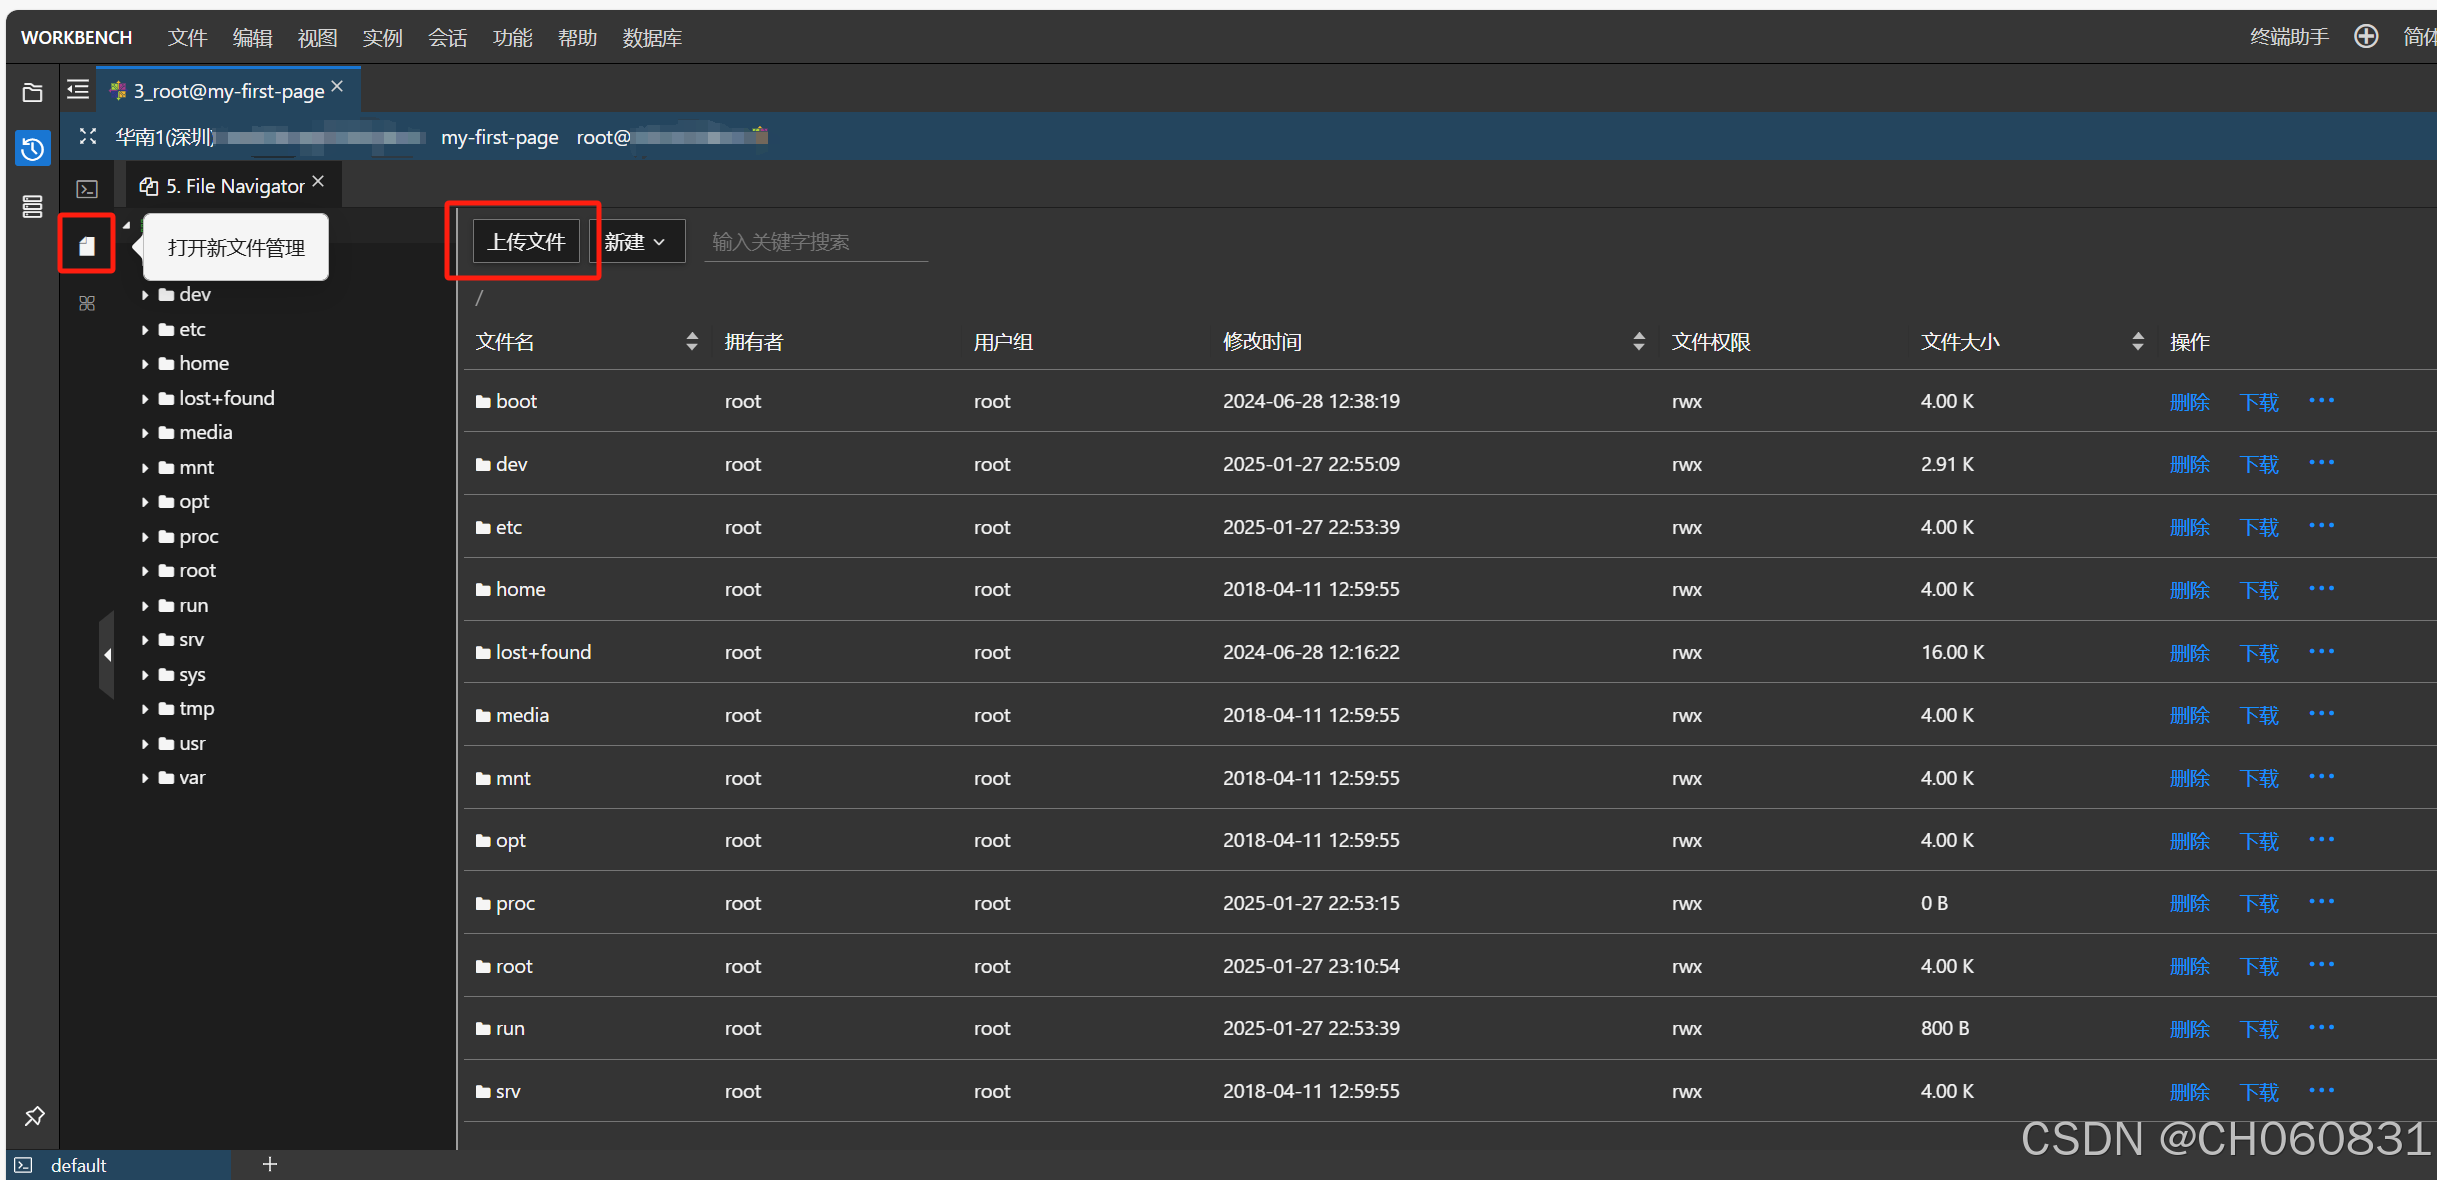This screenshot has height=1180, width=2437.
Task: Click the menu collapse icon beside tab
Action: (x=78, y=90)
